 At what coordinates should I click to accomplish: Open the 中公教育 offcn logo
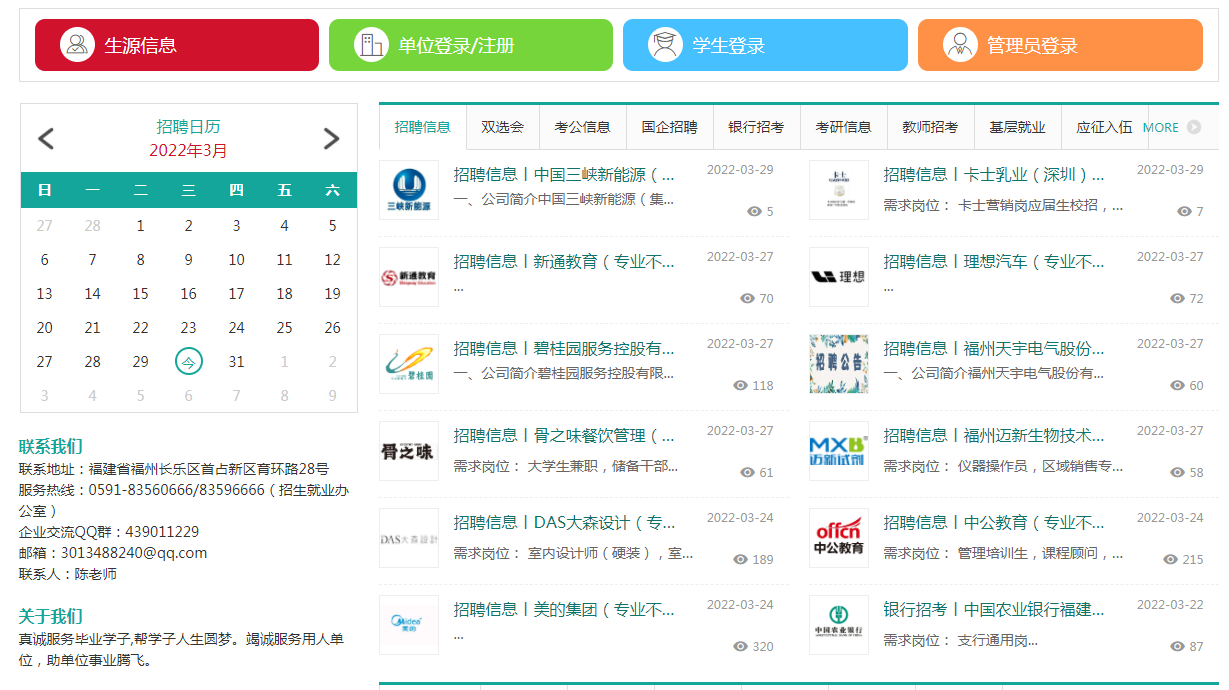839,538
